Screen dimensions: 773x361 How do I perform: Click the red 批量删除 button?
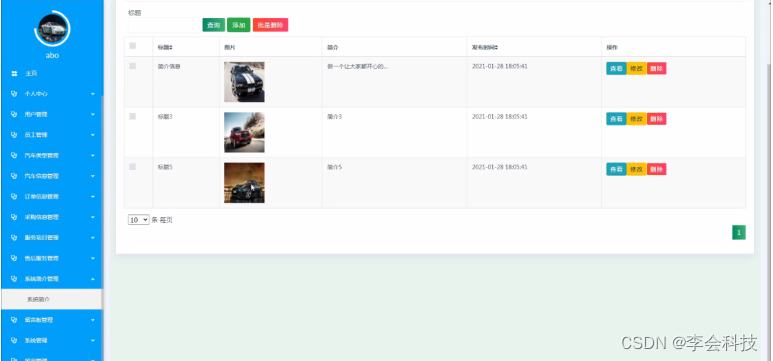tap(270, 25)
